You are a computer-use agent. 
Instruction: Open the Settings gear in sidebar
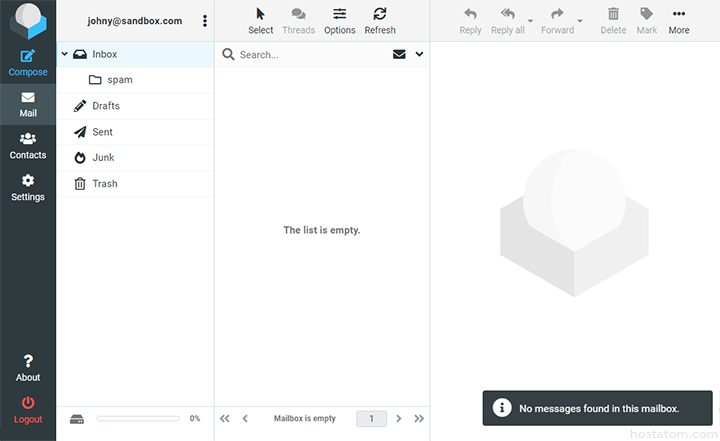[28, 181]
